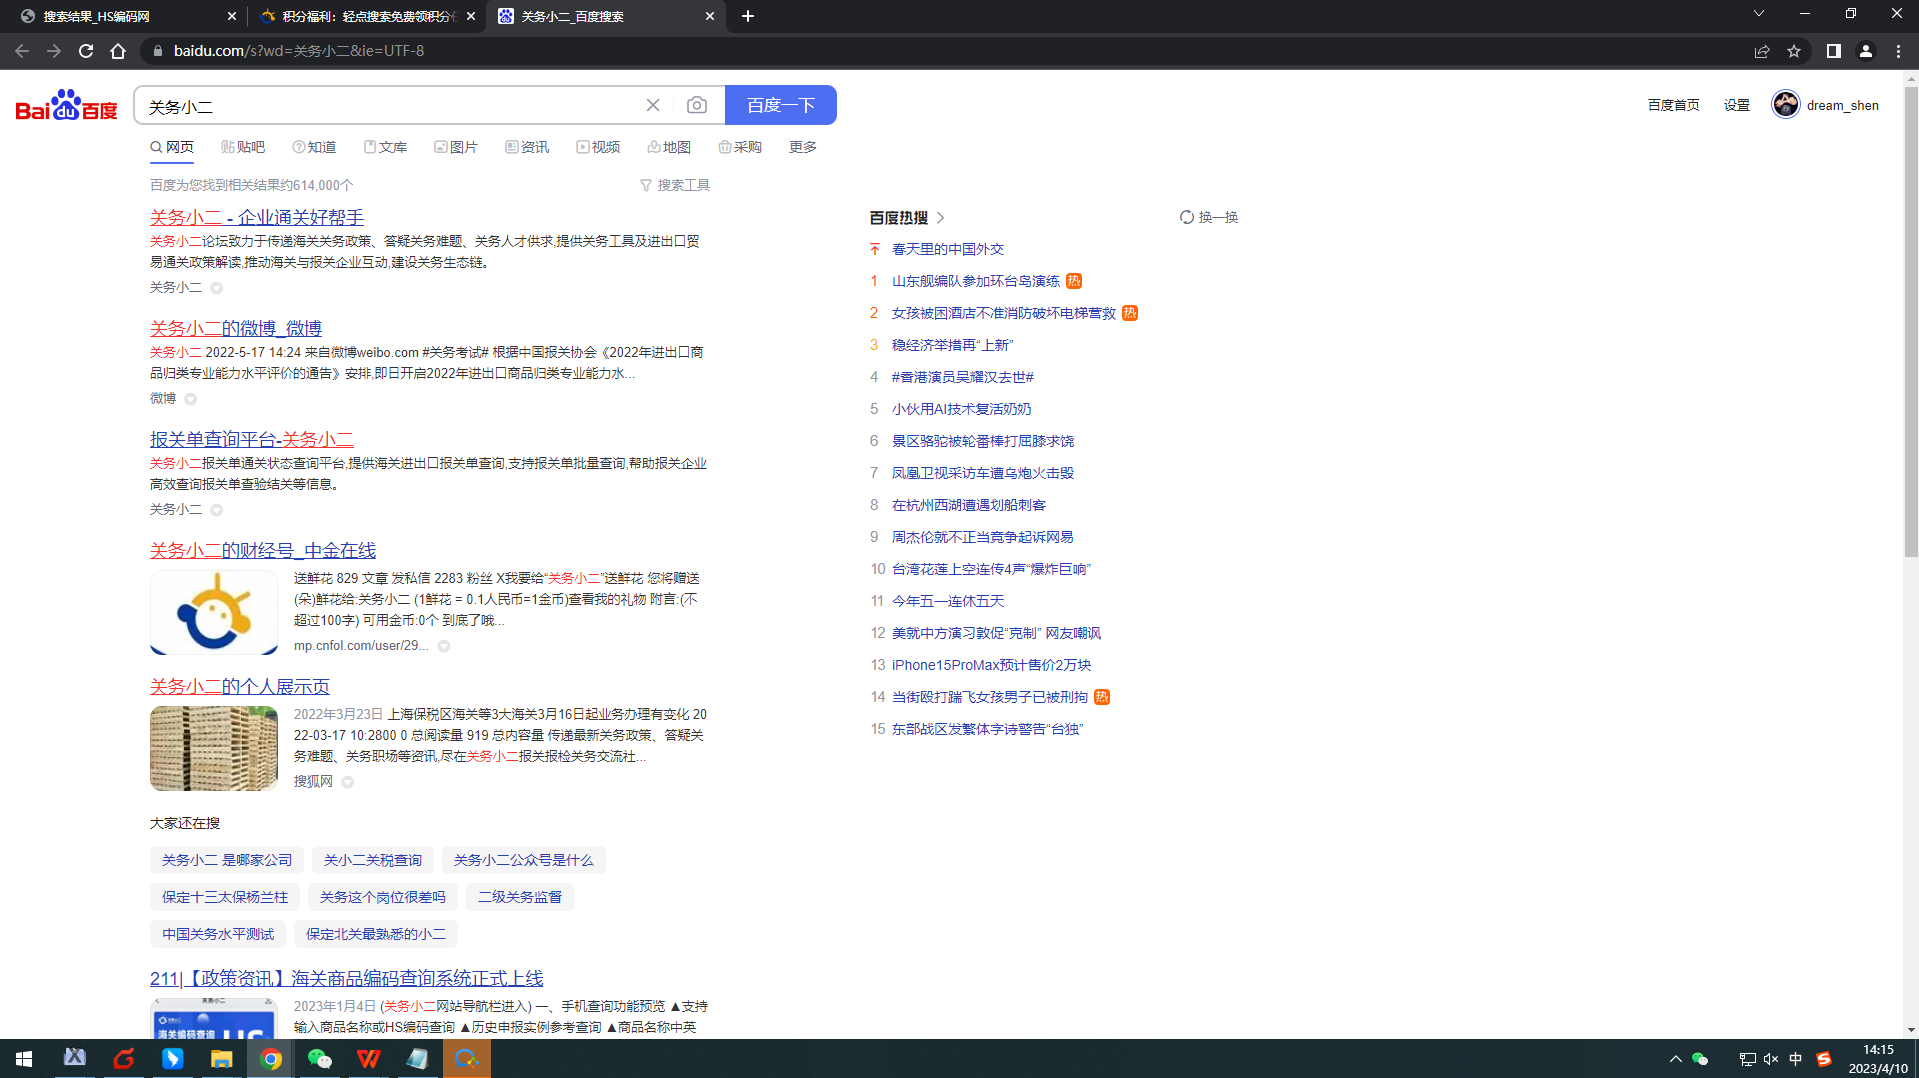The height and width of the screenshot is (1078, 1919).
Task: Switch to the 采购 tab
Action: 740,147
